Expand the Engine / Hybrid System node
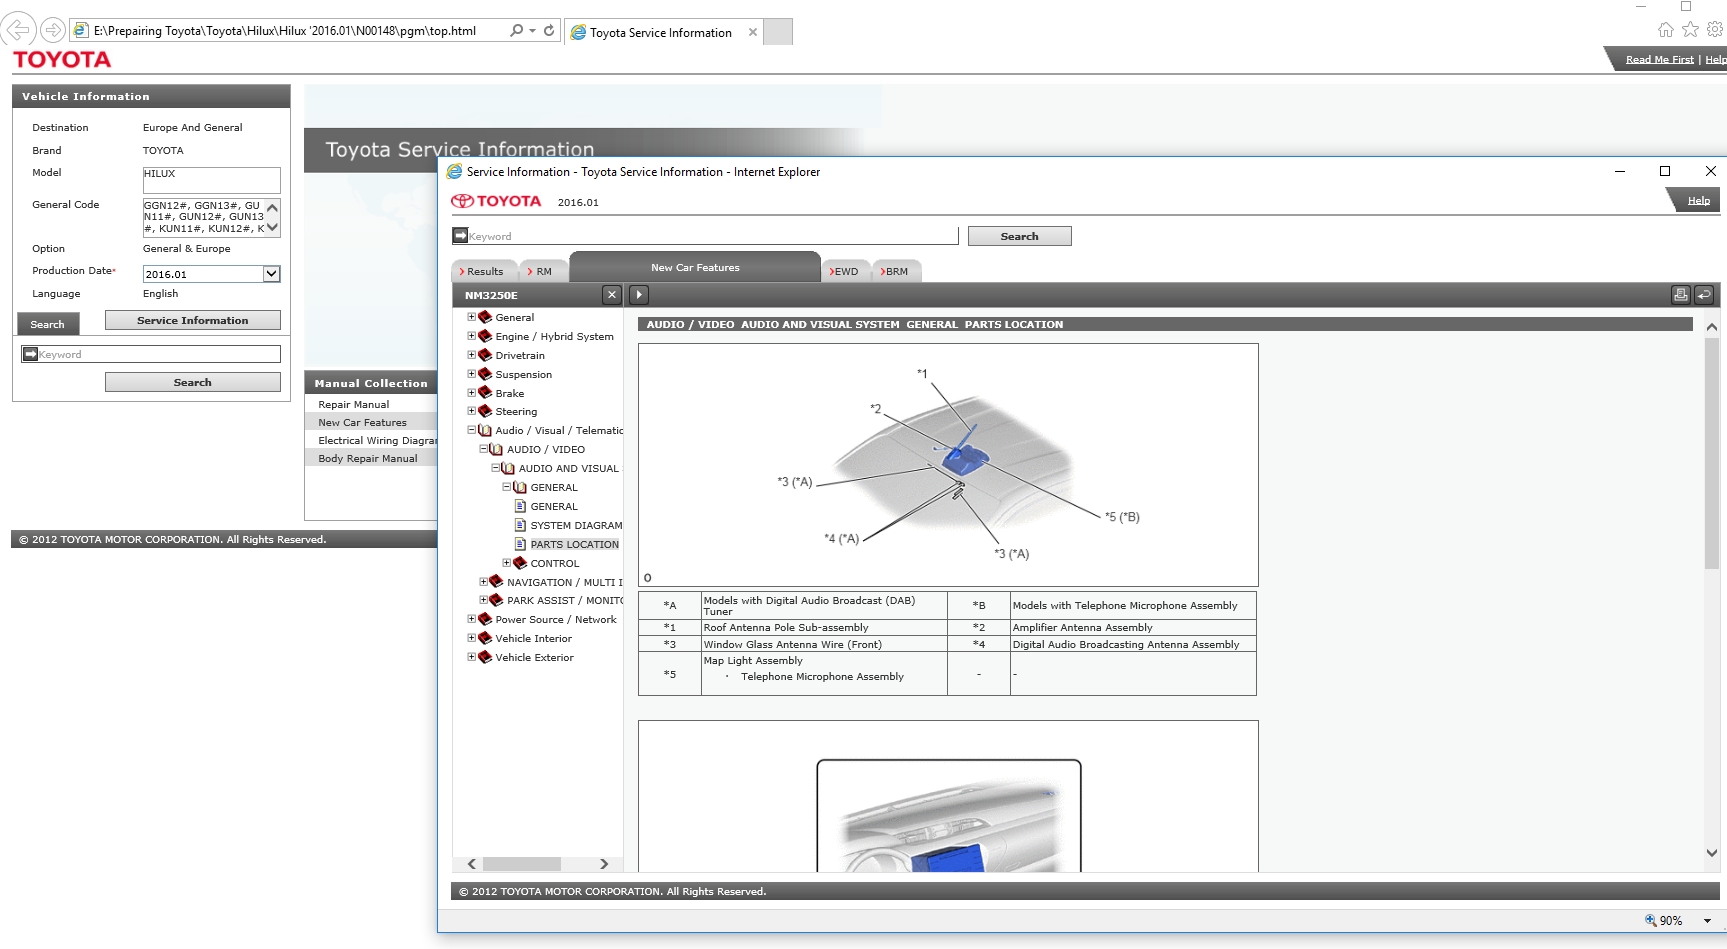The width and height of the screenshot is (1727, 949). coord(472,336)
